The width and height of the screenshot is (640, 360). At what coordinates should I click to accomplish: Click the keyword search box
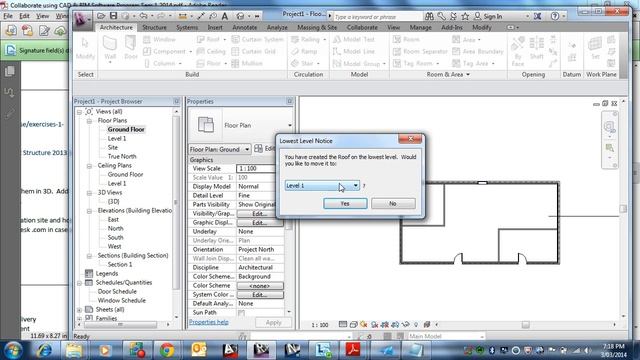coord(378,17)
